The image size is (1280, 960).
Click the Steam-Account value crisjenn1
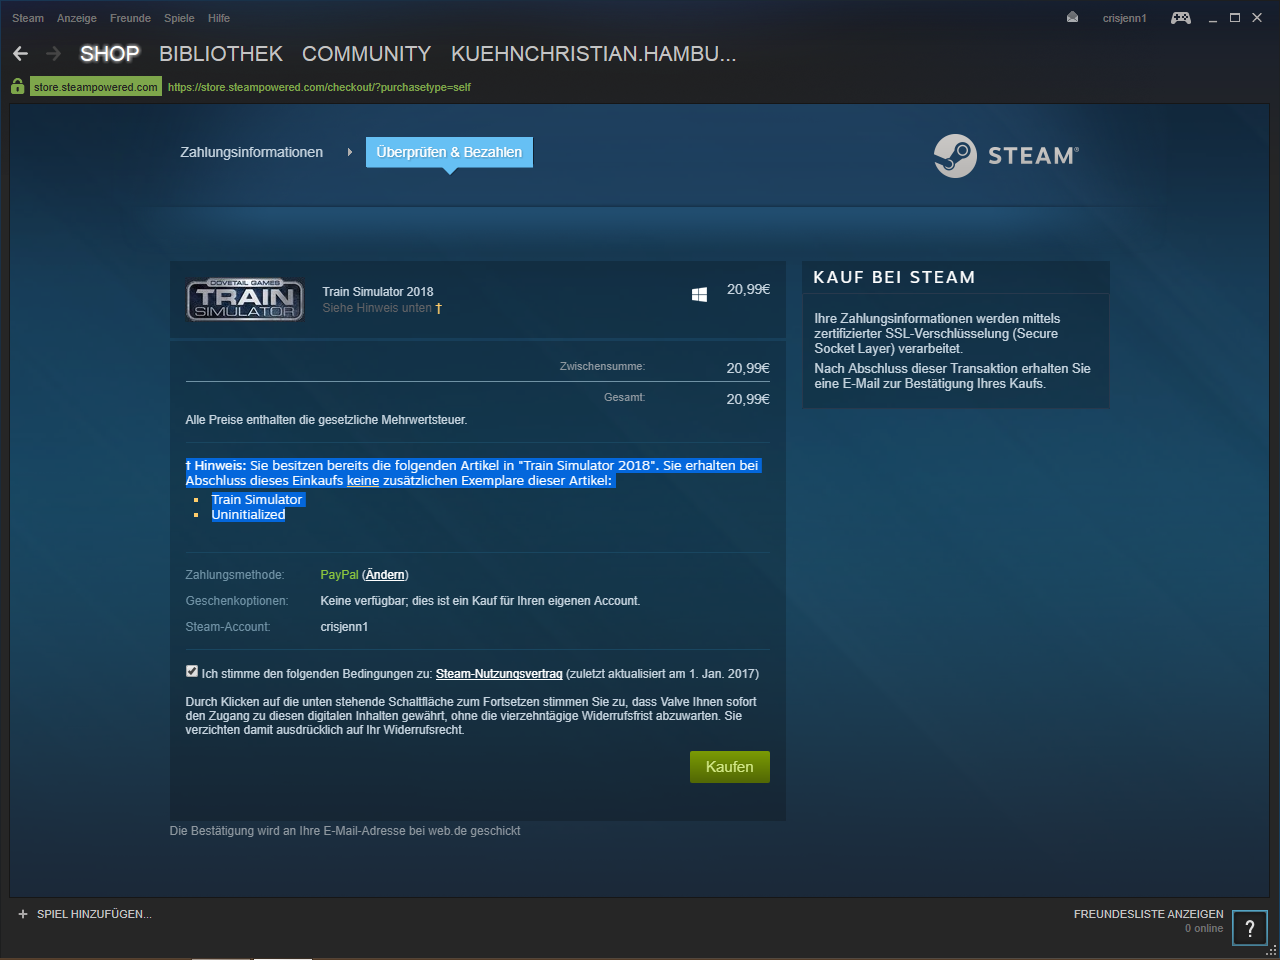344,627
